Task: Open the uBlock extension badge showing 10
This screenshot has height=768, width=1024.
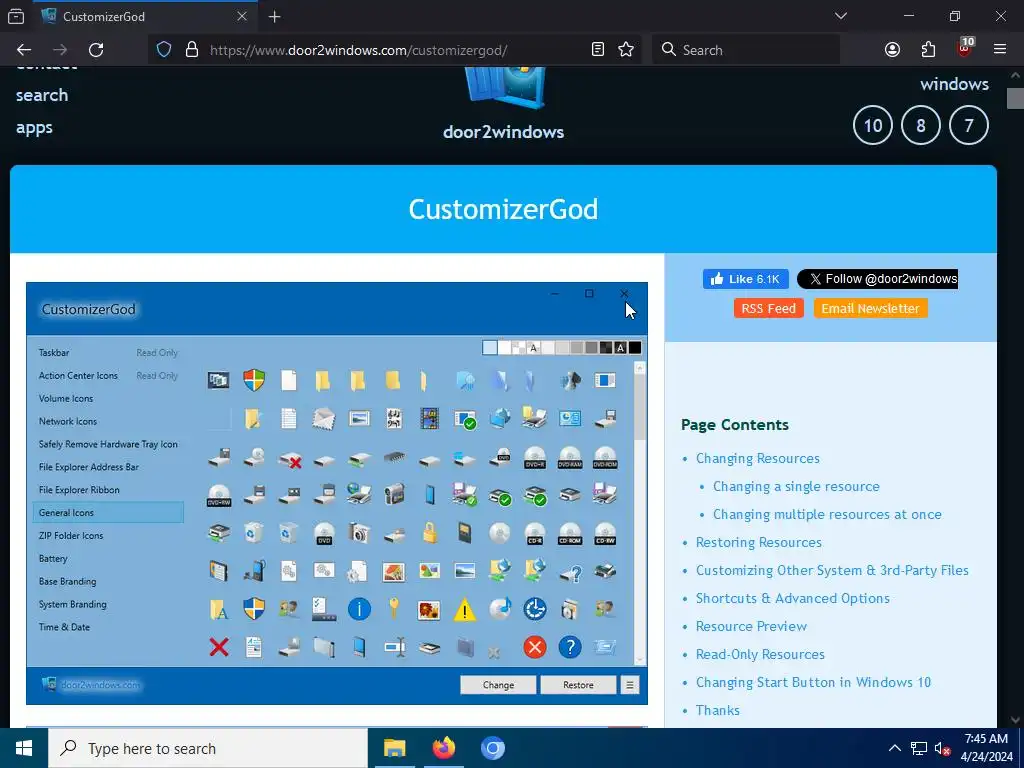Action: [x=965, y=48]
